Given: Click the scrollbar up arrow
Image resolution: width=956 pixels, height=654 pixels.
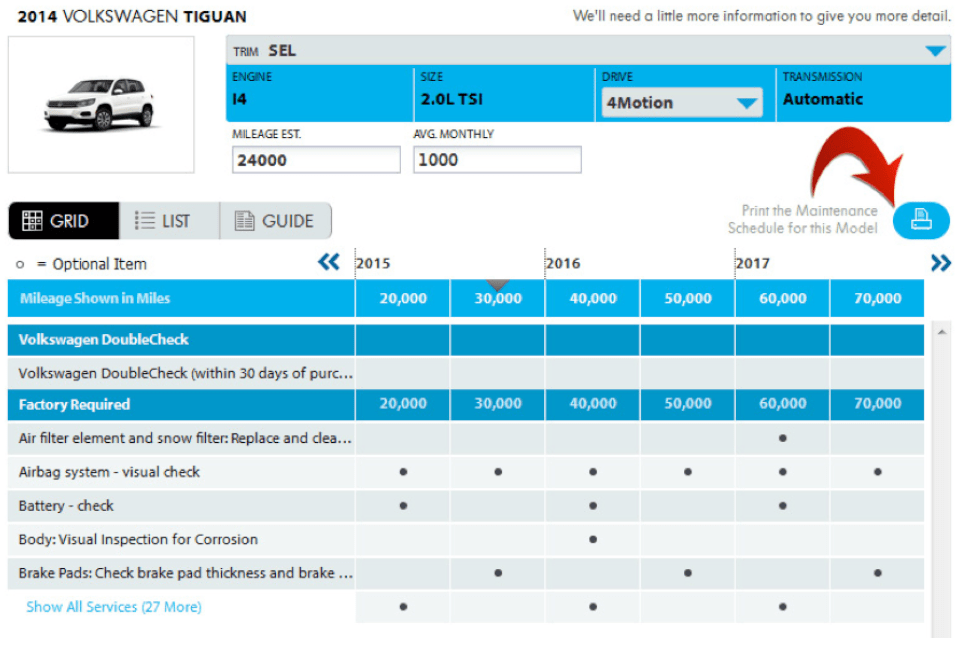Looking at the screenshot, I should click(941, 332).
